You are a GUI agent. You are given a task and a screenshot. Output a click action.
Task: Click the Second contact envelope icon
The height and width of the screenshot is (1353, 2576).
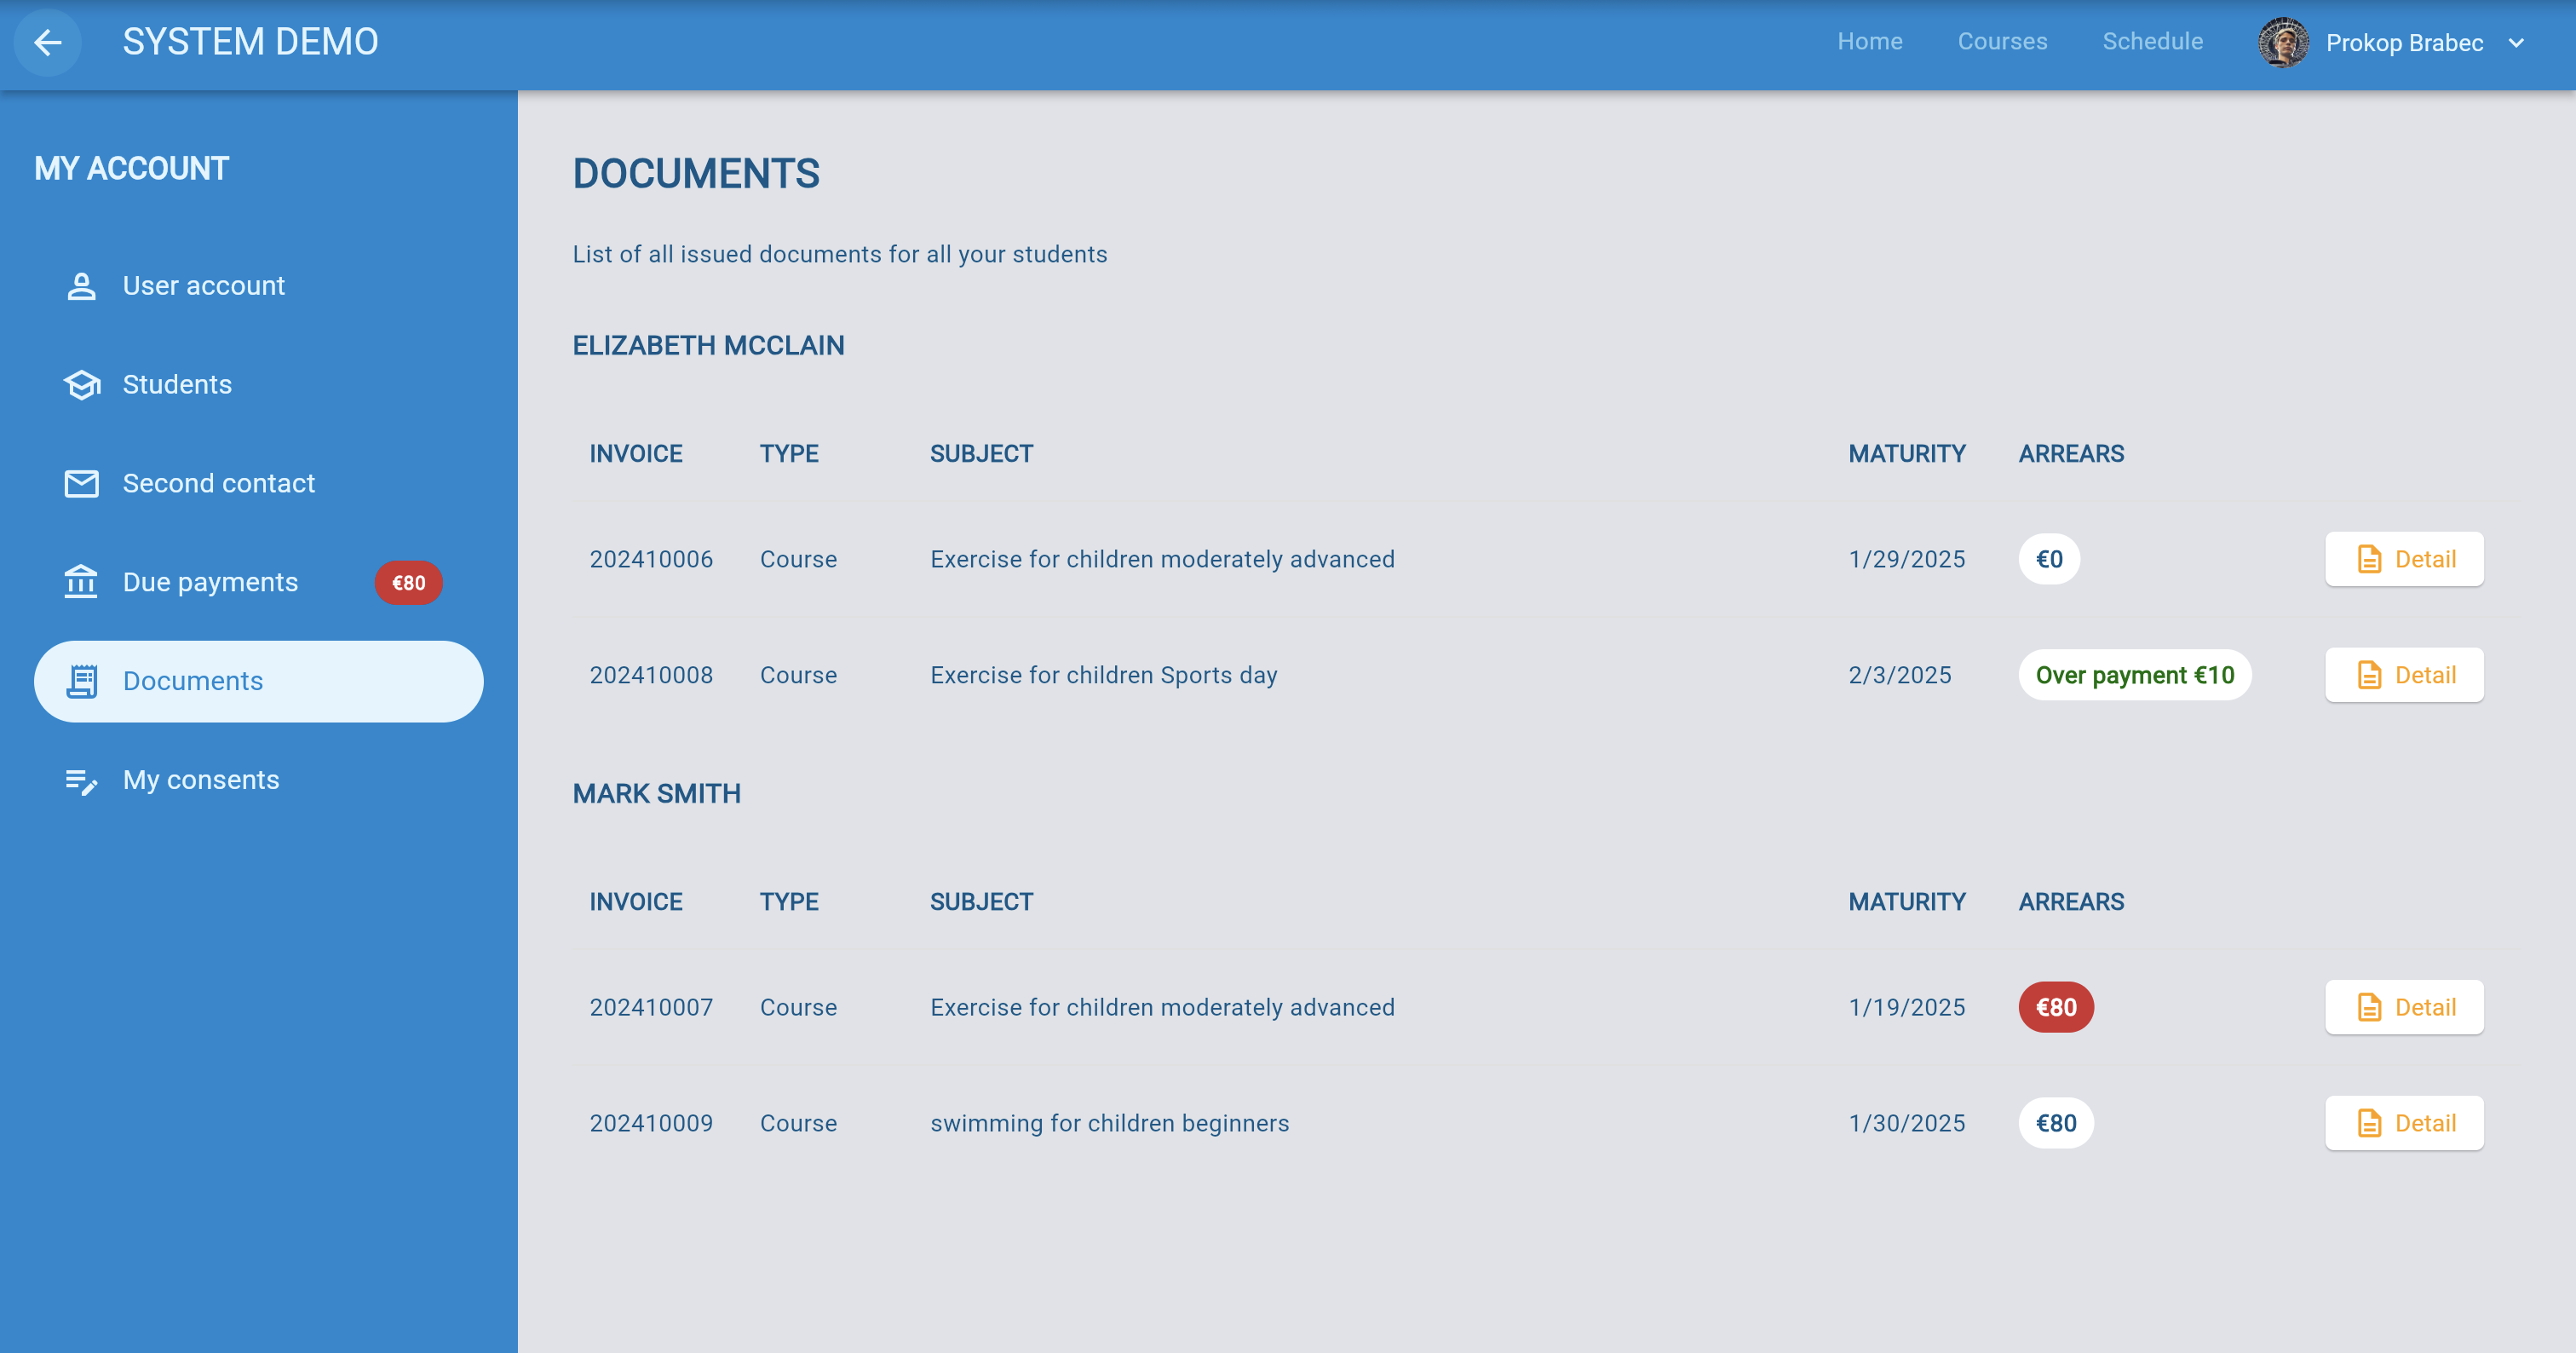tap(81, 484)
